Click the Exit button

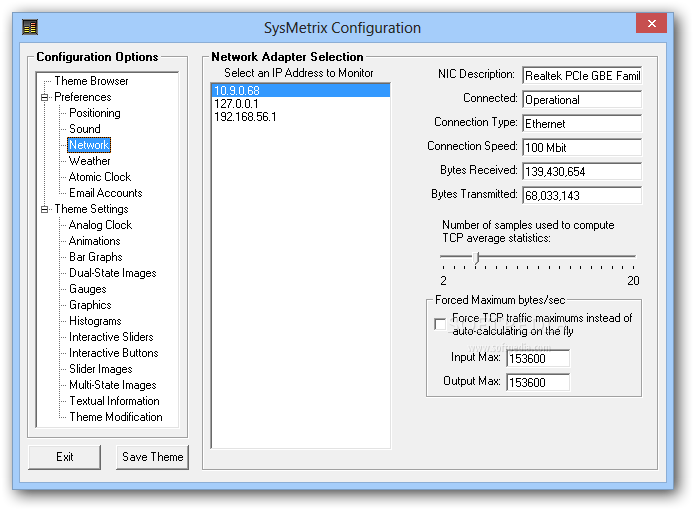tap(65, 457)
